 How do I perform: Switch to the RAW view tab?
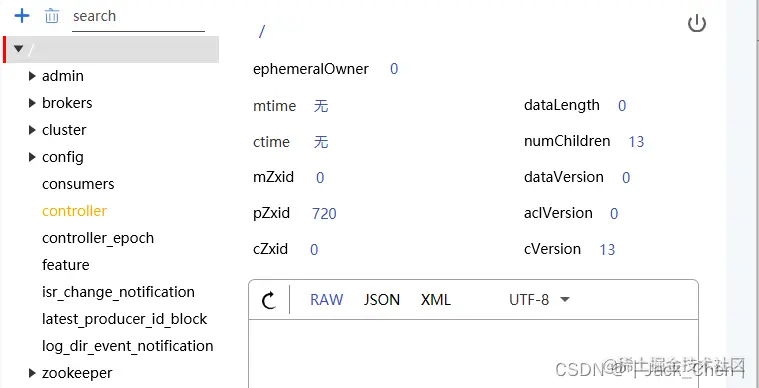327,300
